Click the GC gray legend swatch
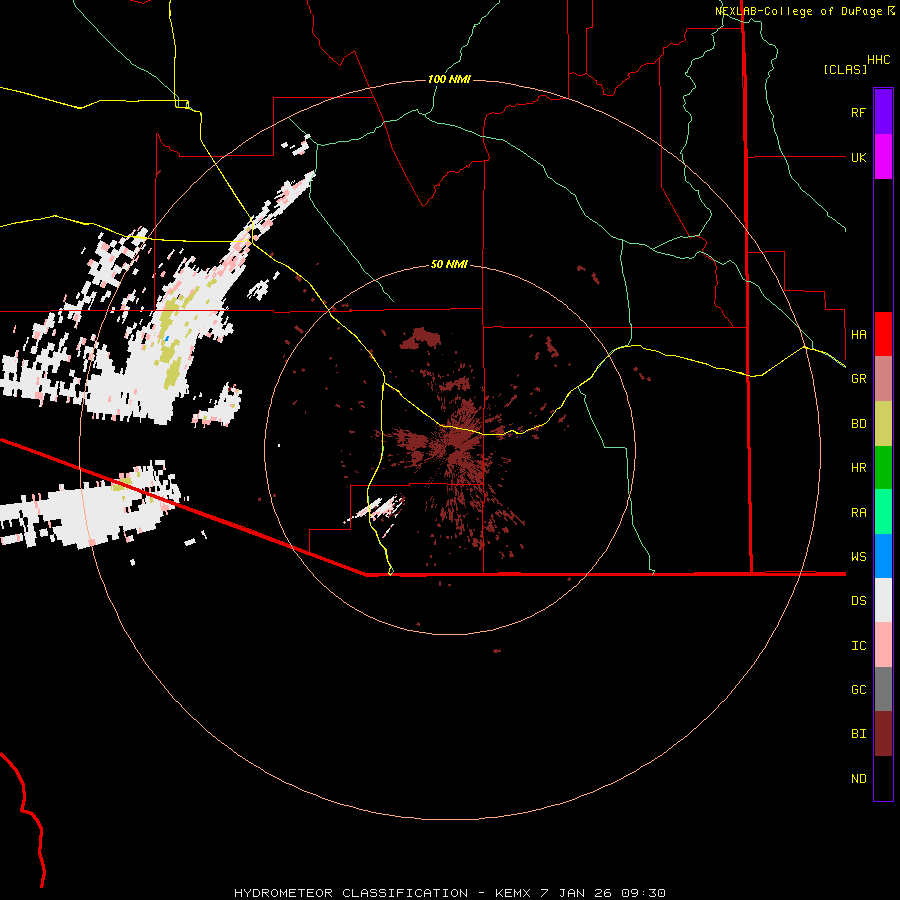Image resolution: width=900 pixels, height=900 pixels. coord(883,689)
